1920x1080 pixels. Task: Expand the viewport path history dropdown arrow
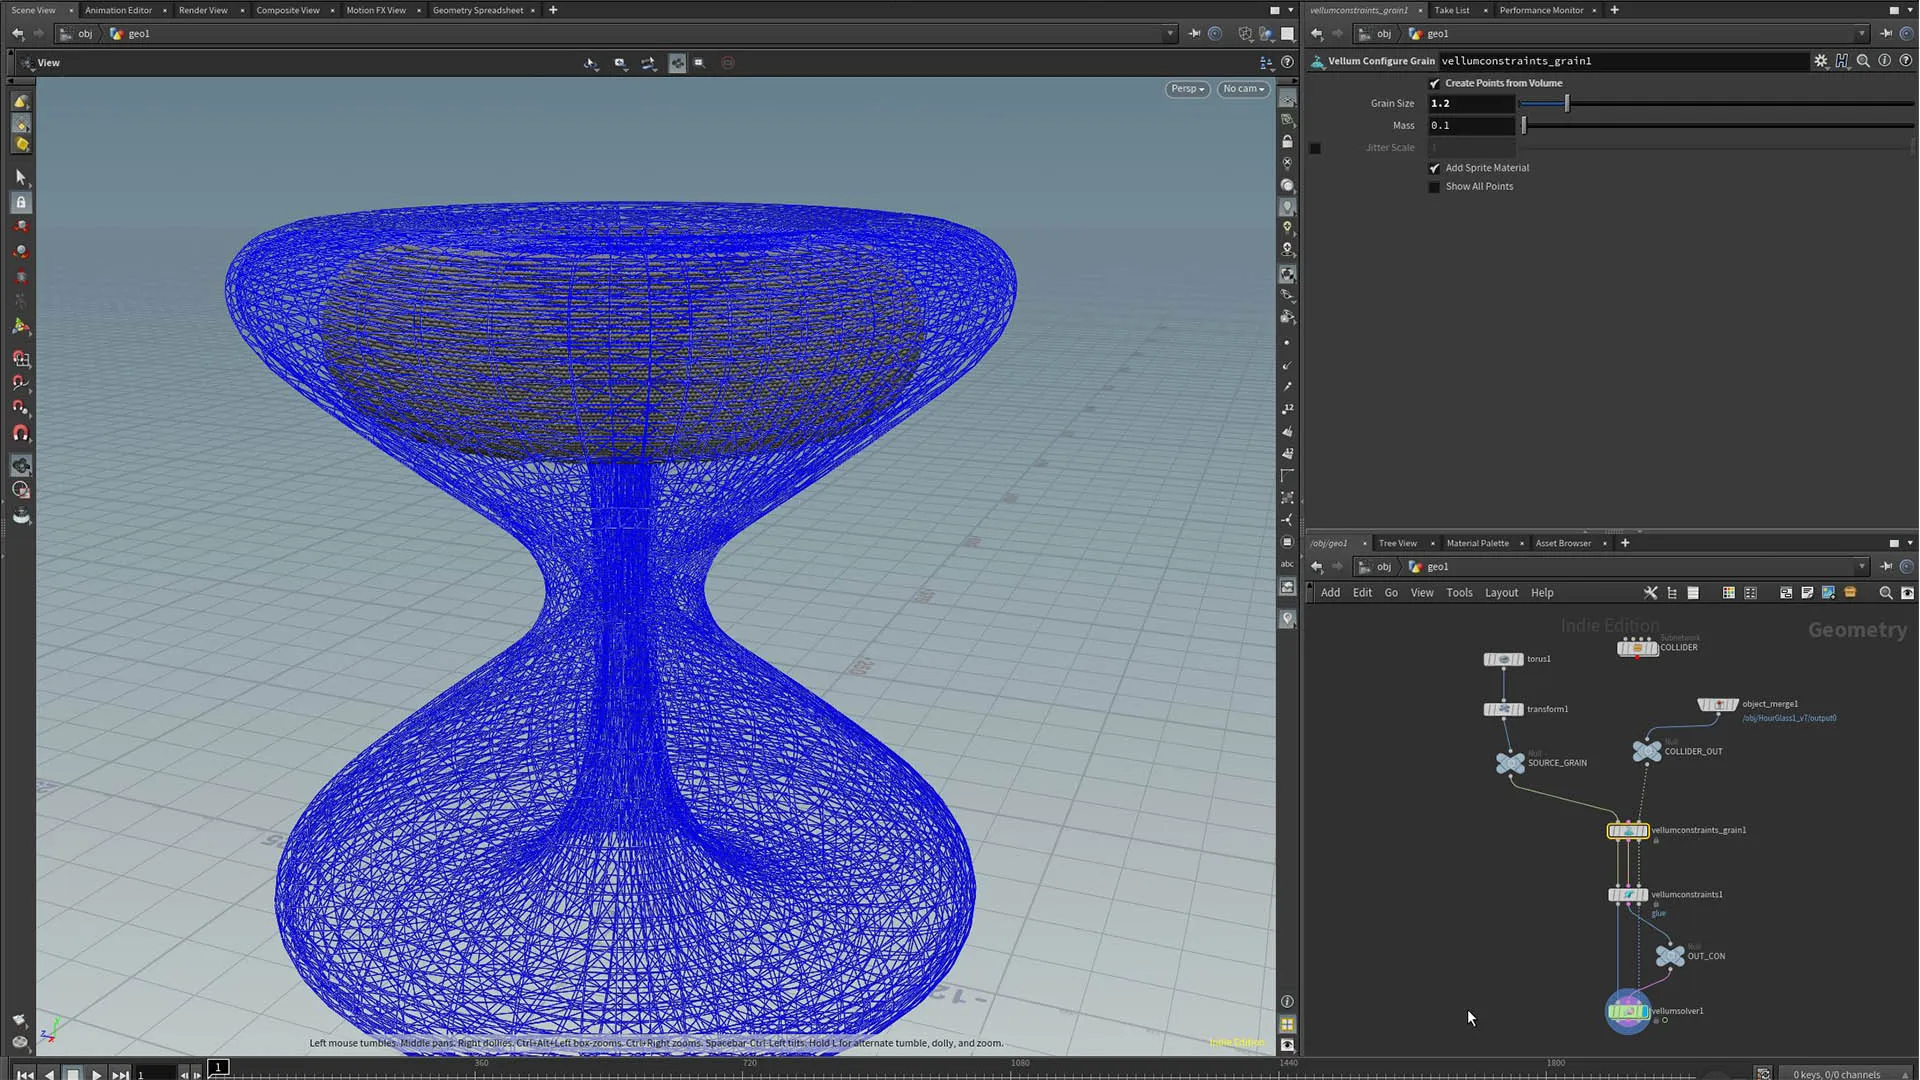(x=1170, y=34)
